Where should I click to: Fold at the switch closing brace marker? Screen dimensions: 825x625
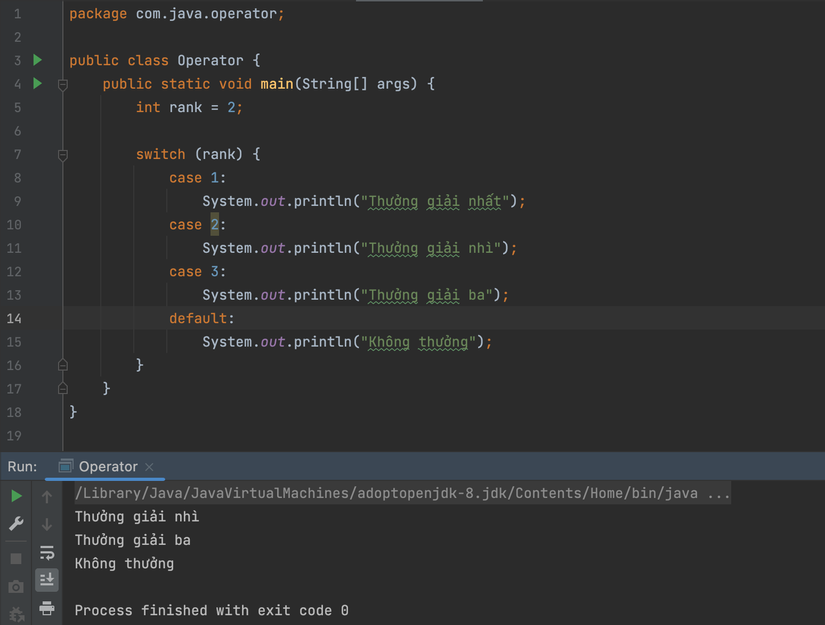tap(63, 365)
